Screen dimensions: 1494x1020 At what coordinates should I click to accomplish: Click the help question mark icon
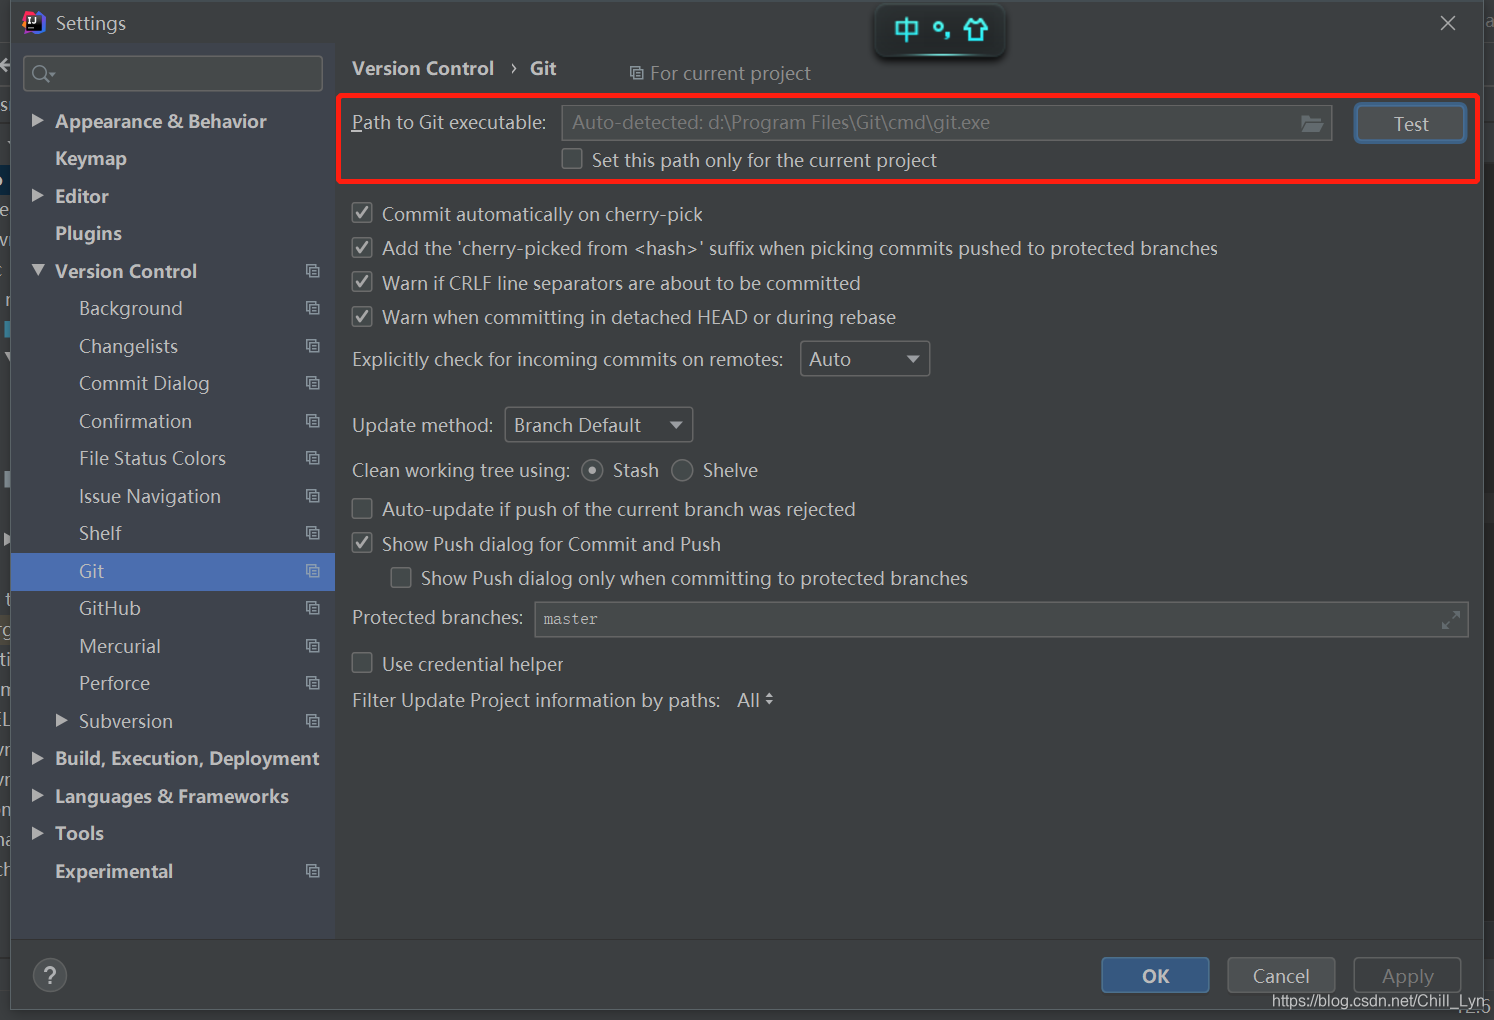(50, 975)
